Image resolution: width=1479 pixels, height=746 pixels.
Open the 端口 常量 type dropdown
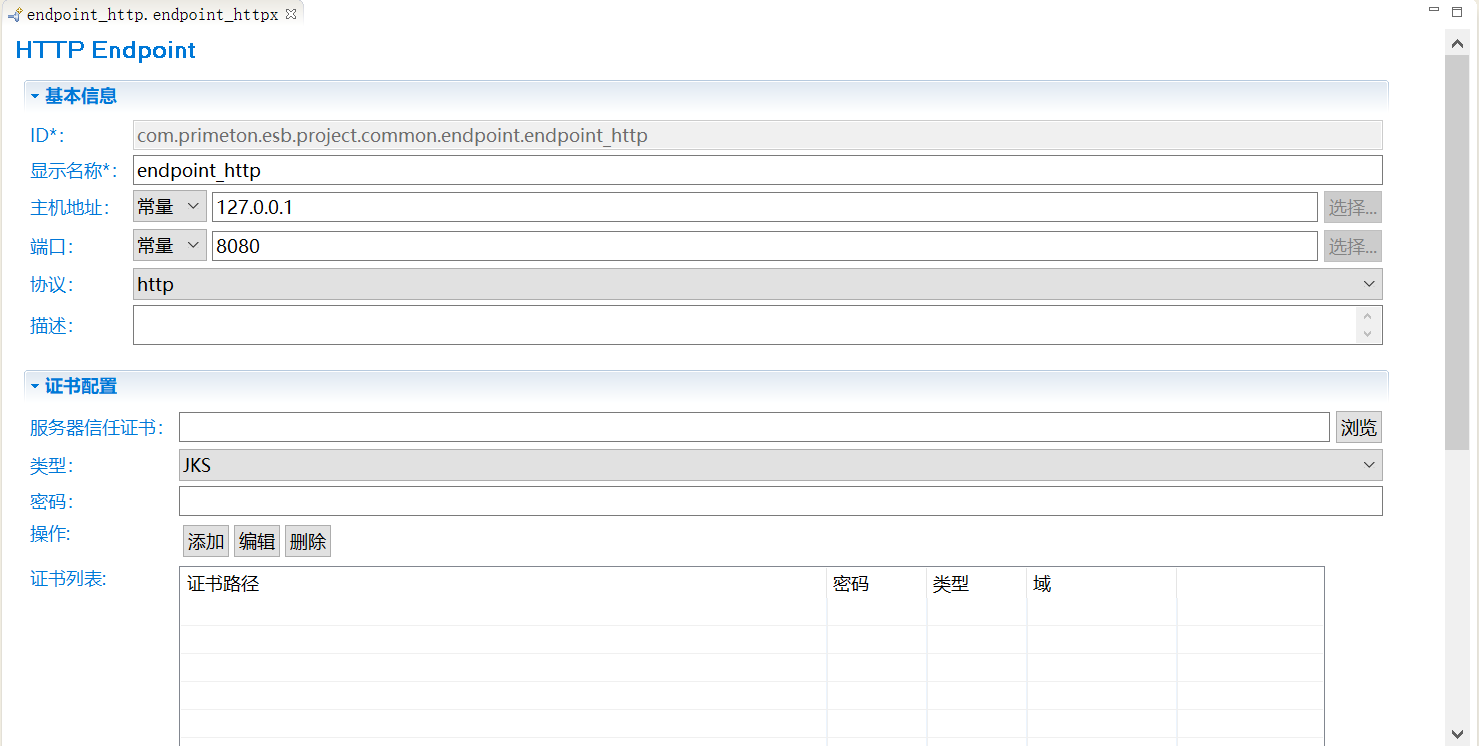pyautogui.click(x=170, y=245)
